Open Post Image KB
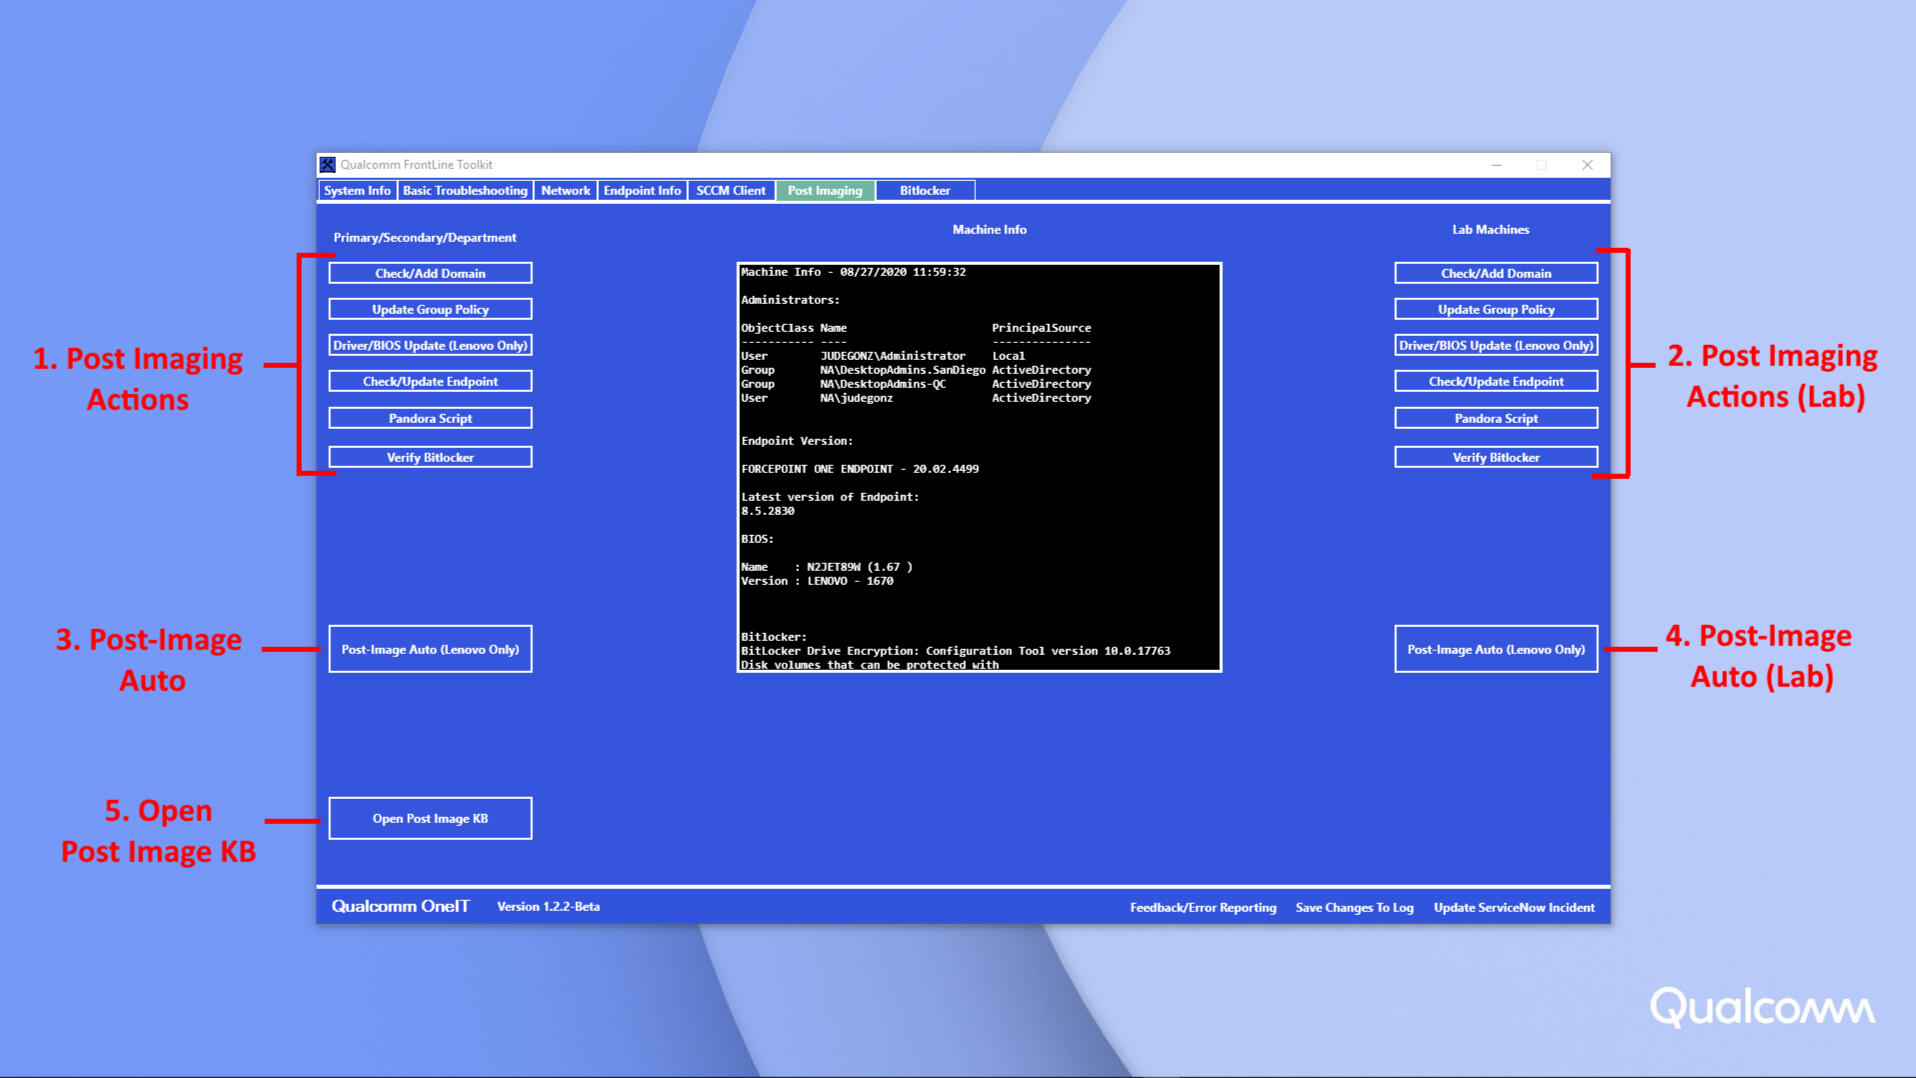Viewport: 1916px width, 1078px height. 430,819
